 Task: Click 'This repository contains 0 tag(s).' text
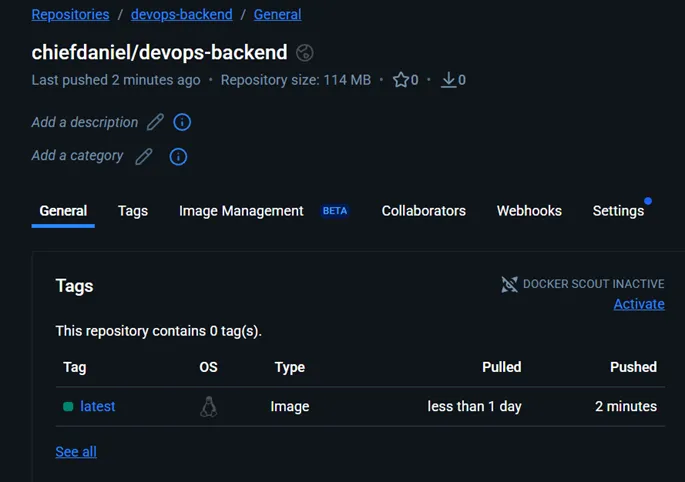[159, 331]
